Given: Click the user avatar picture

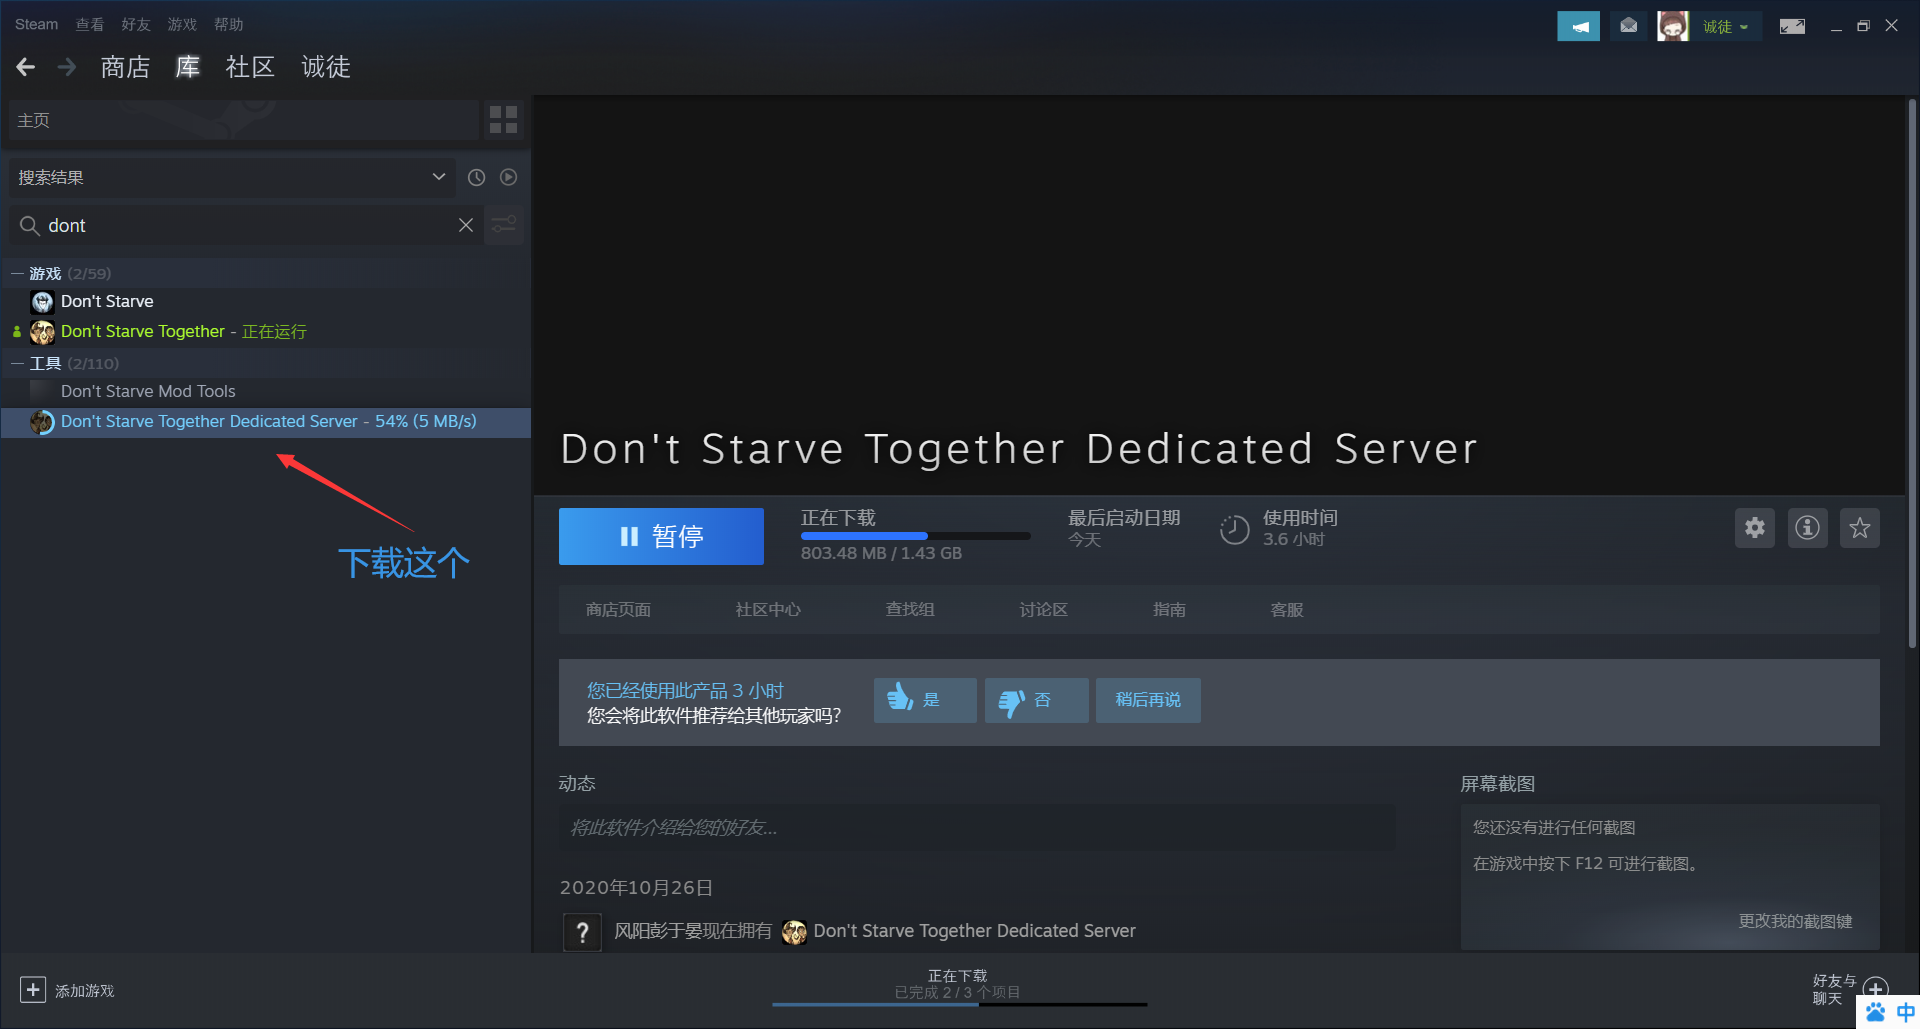Looking at the screenshot, I should 1672,26.
